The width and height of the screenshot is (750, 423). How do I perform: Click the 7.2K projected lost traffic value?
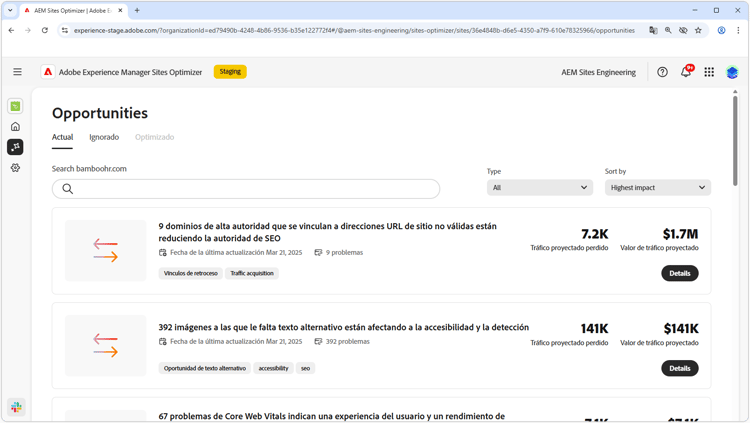(595, 234)
